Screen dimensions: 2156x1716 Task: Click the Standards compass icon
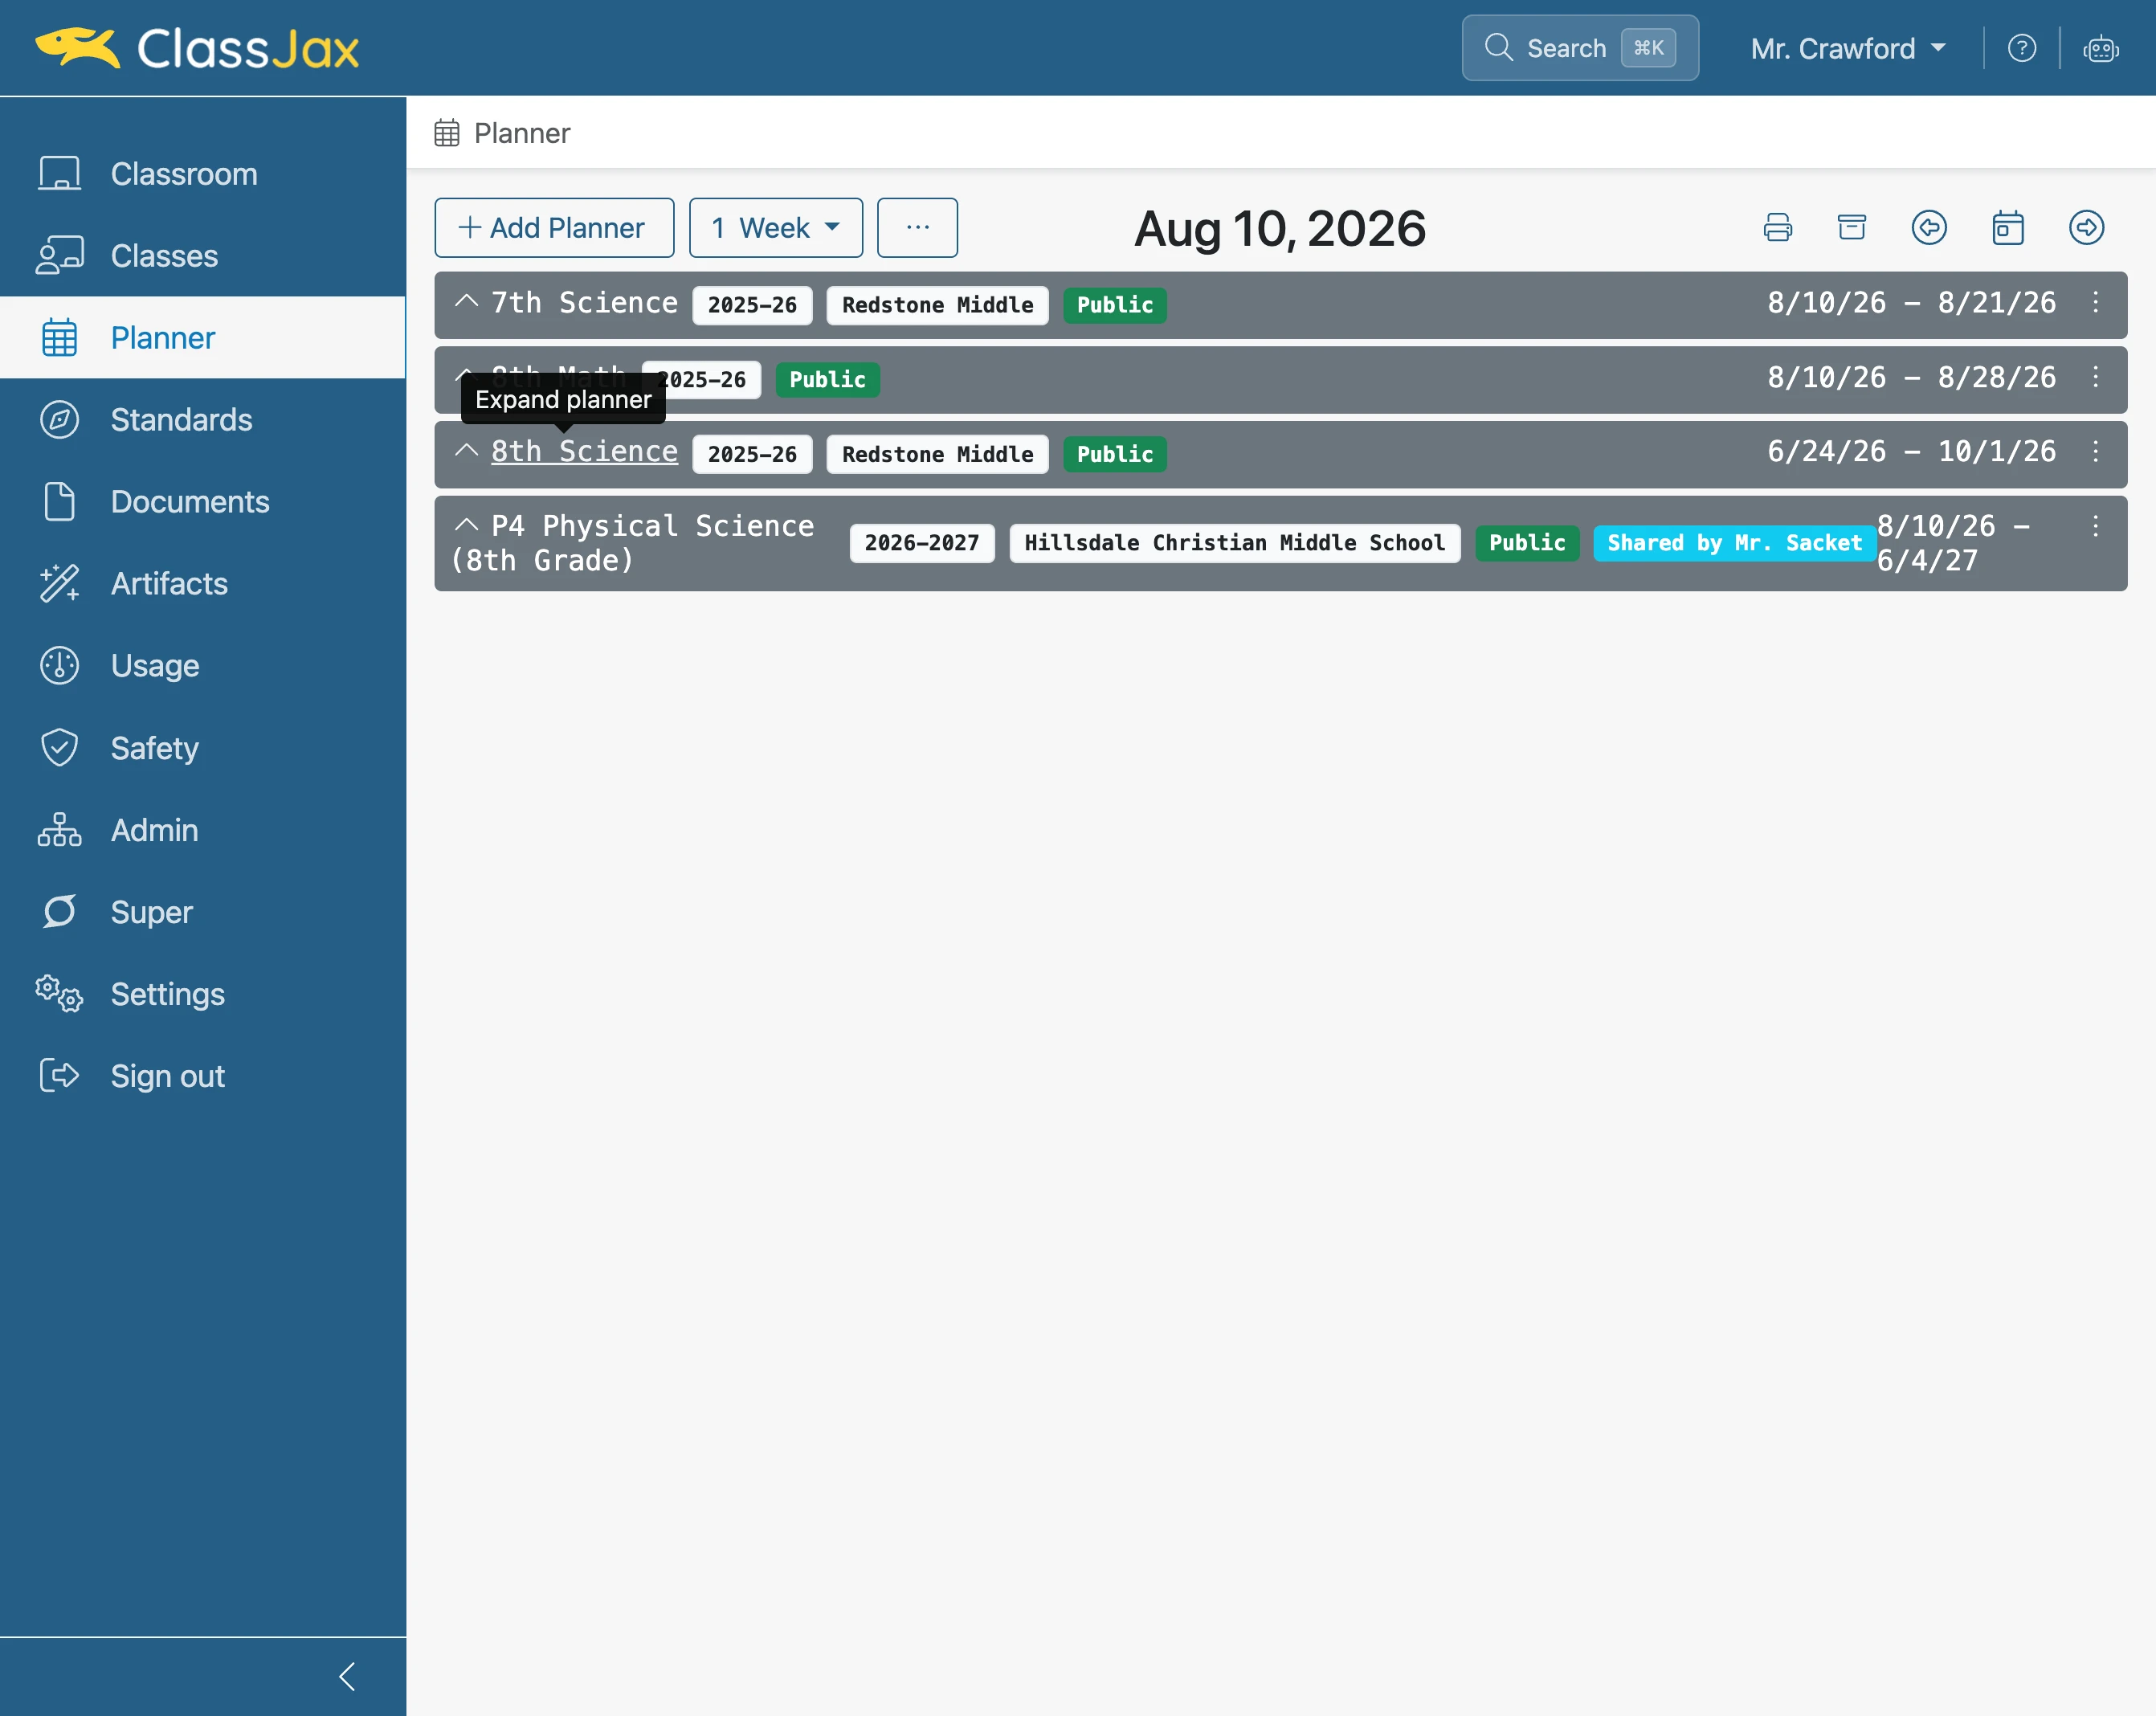[59, 419]
